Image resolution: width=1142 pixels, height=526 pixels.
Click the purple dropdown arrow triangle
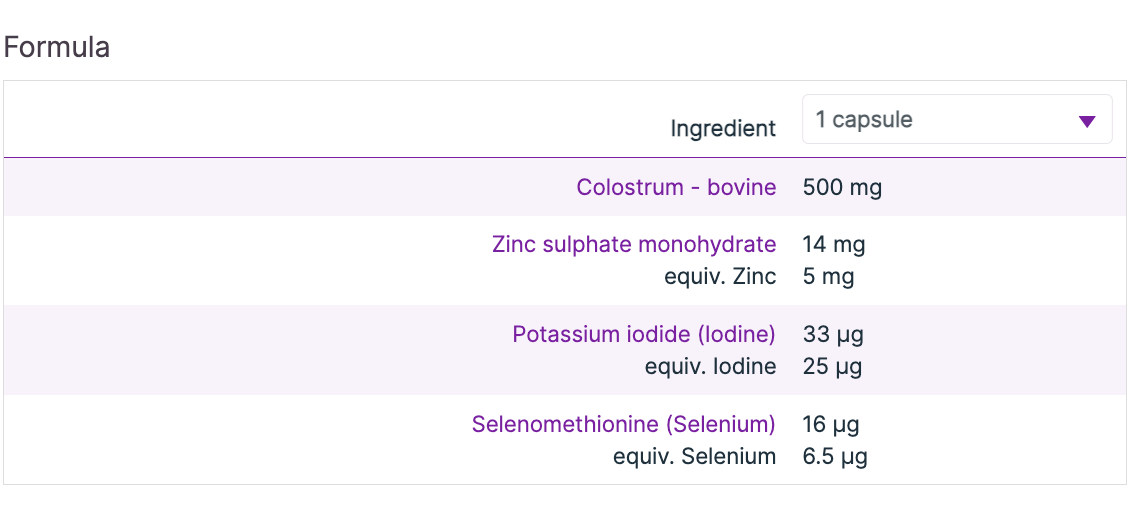[1088, 122]
